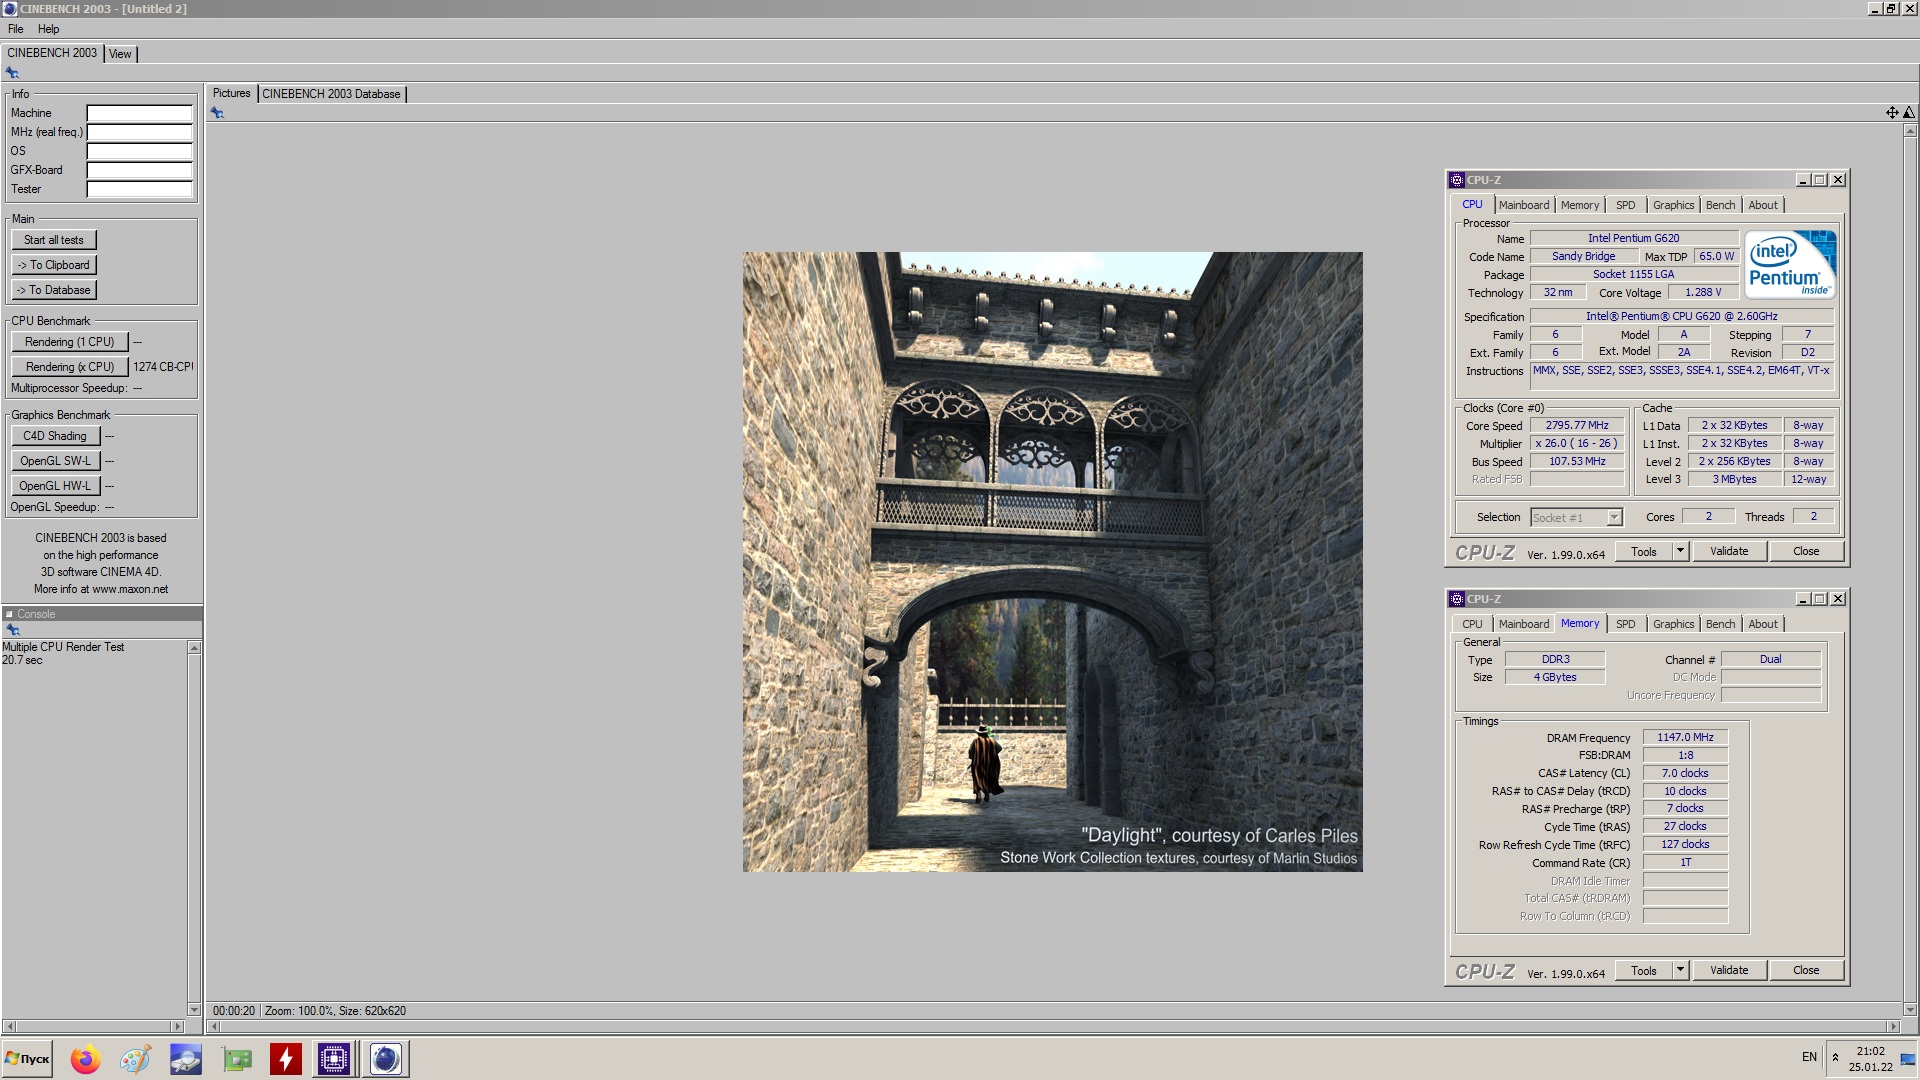Click picture view vertical scrollbar down arrow

1909,1010
